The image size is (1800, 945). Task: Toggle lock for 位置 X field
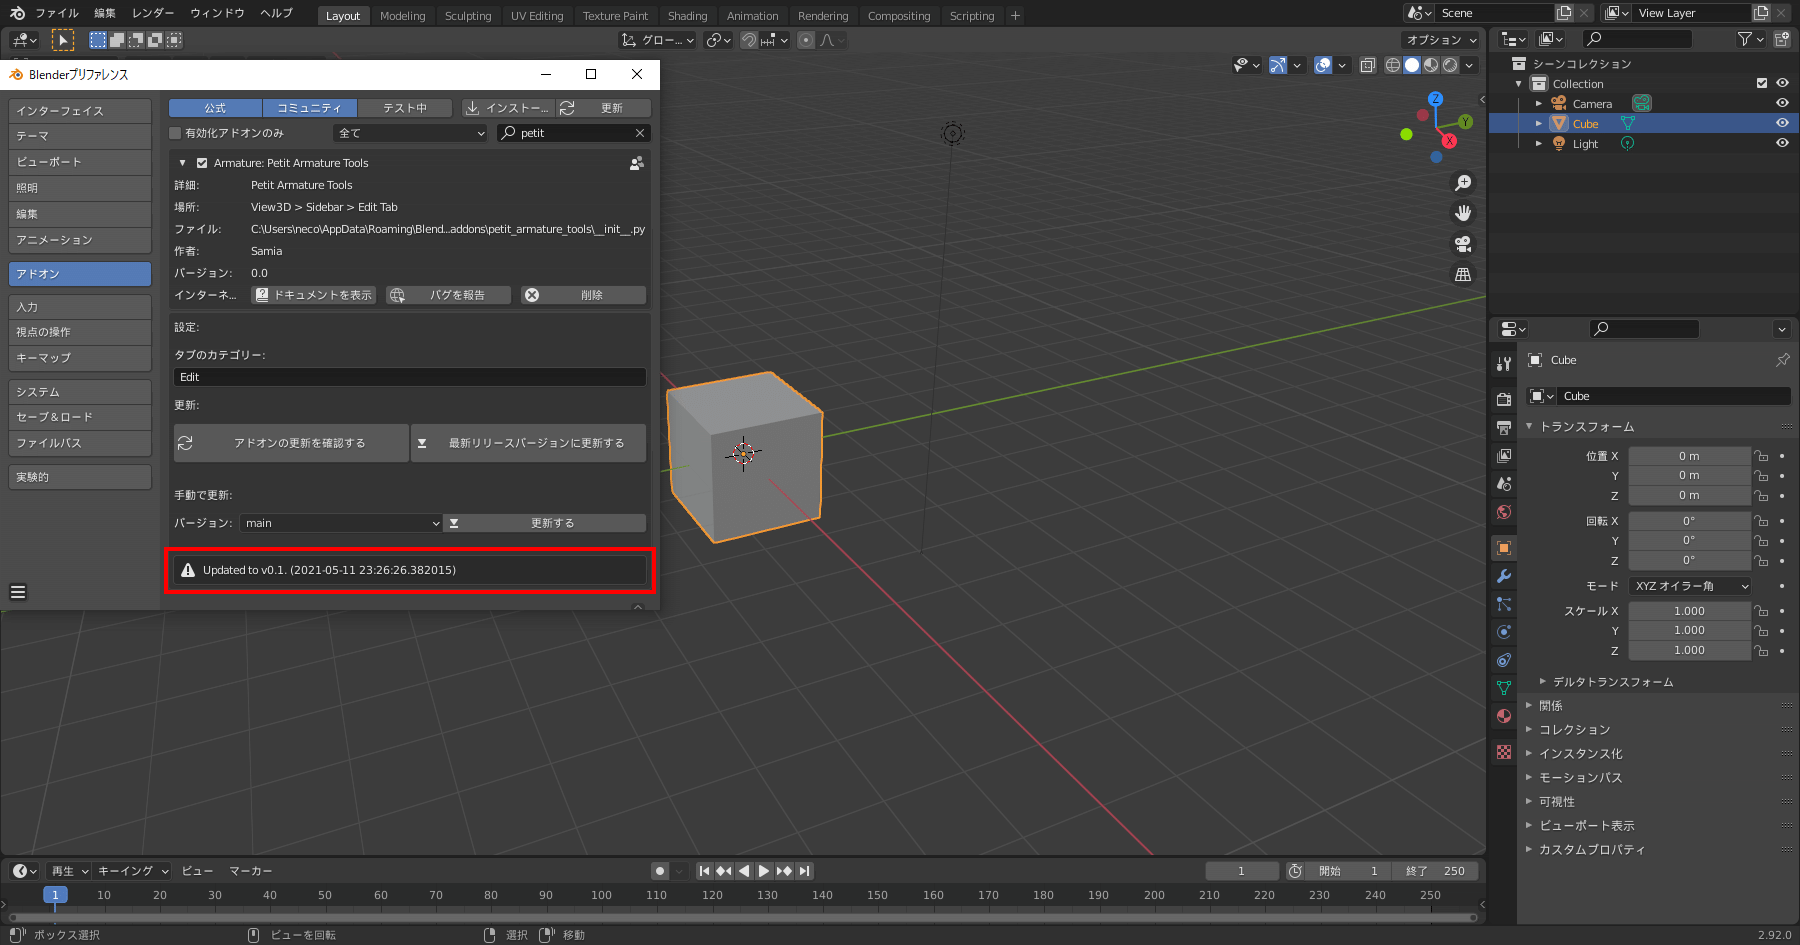click(x=1761, y=456)
